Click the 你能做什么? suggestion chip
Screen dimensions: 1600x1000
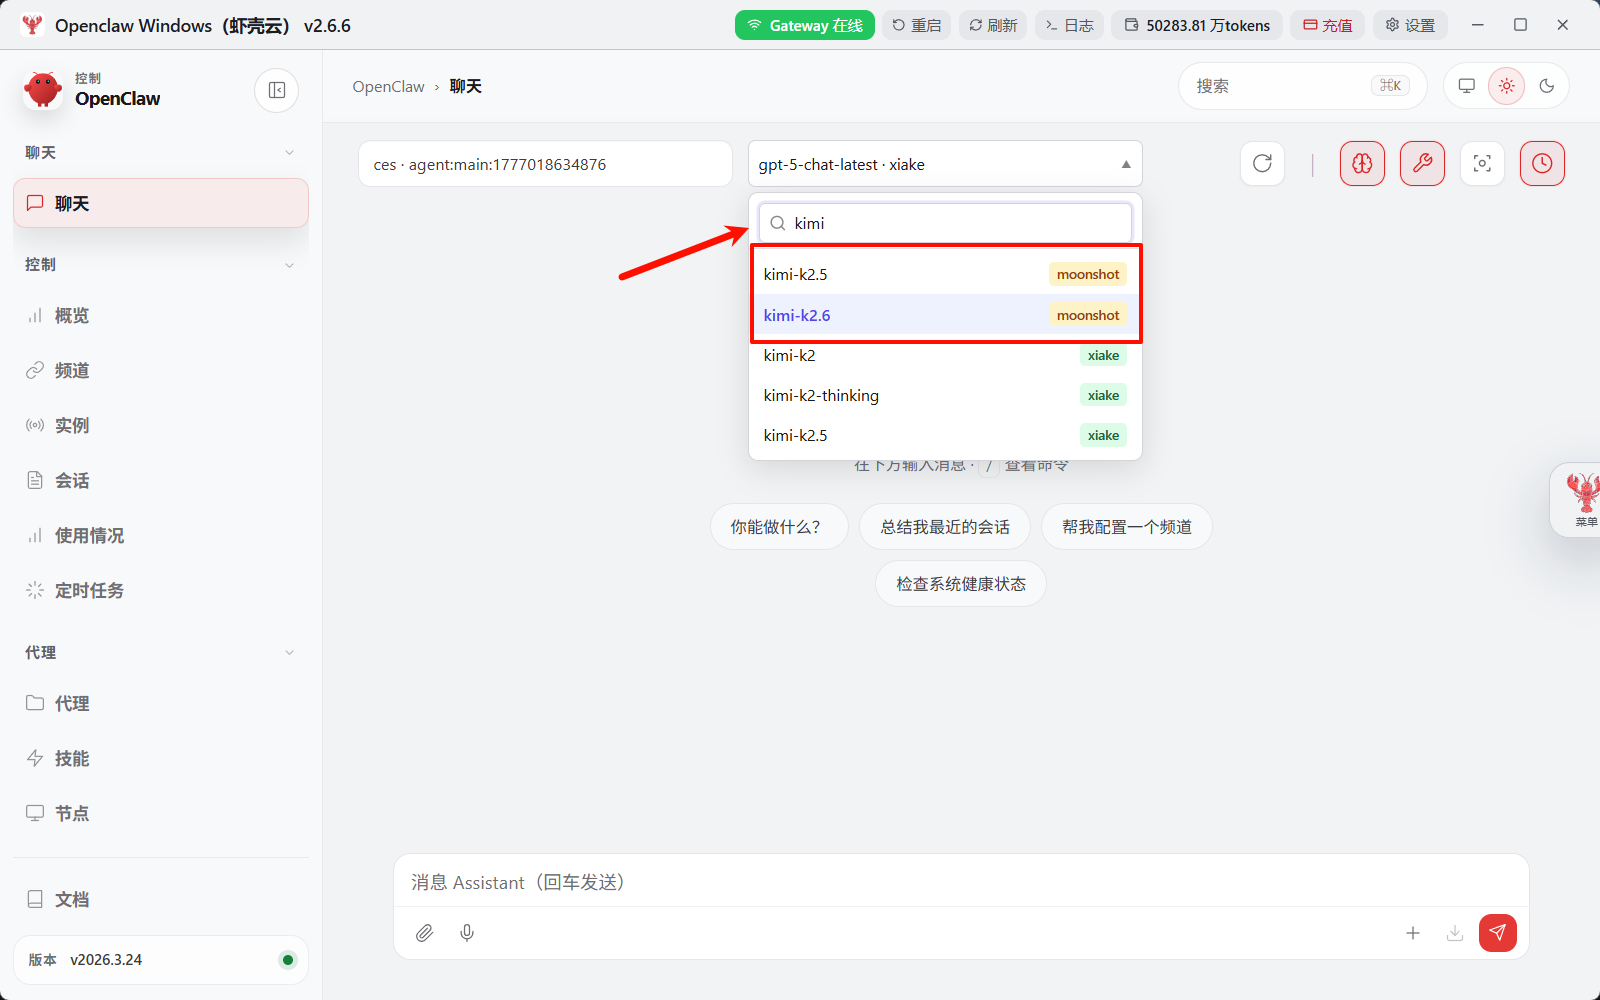(779, 527)
